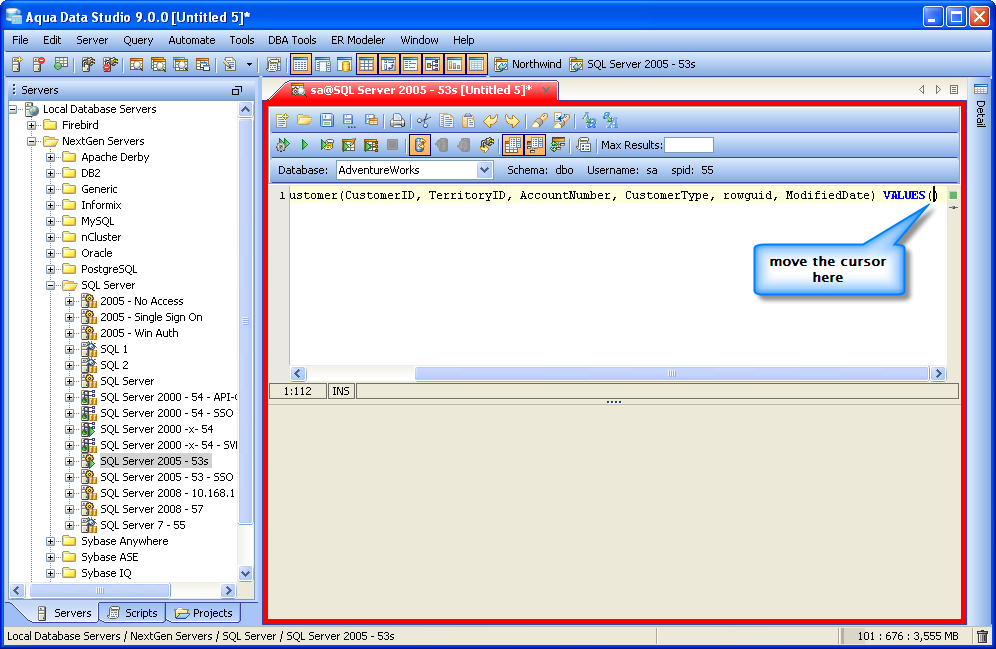Screen dimensions: 996x649
Task: Click the calculator-style icon in the main toolbar
Action: point(274,64)
